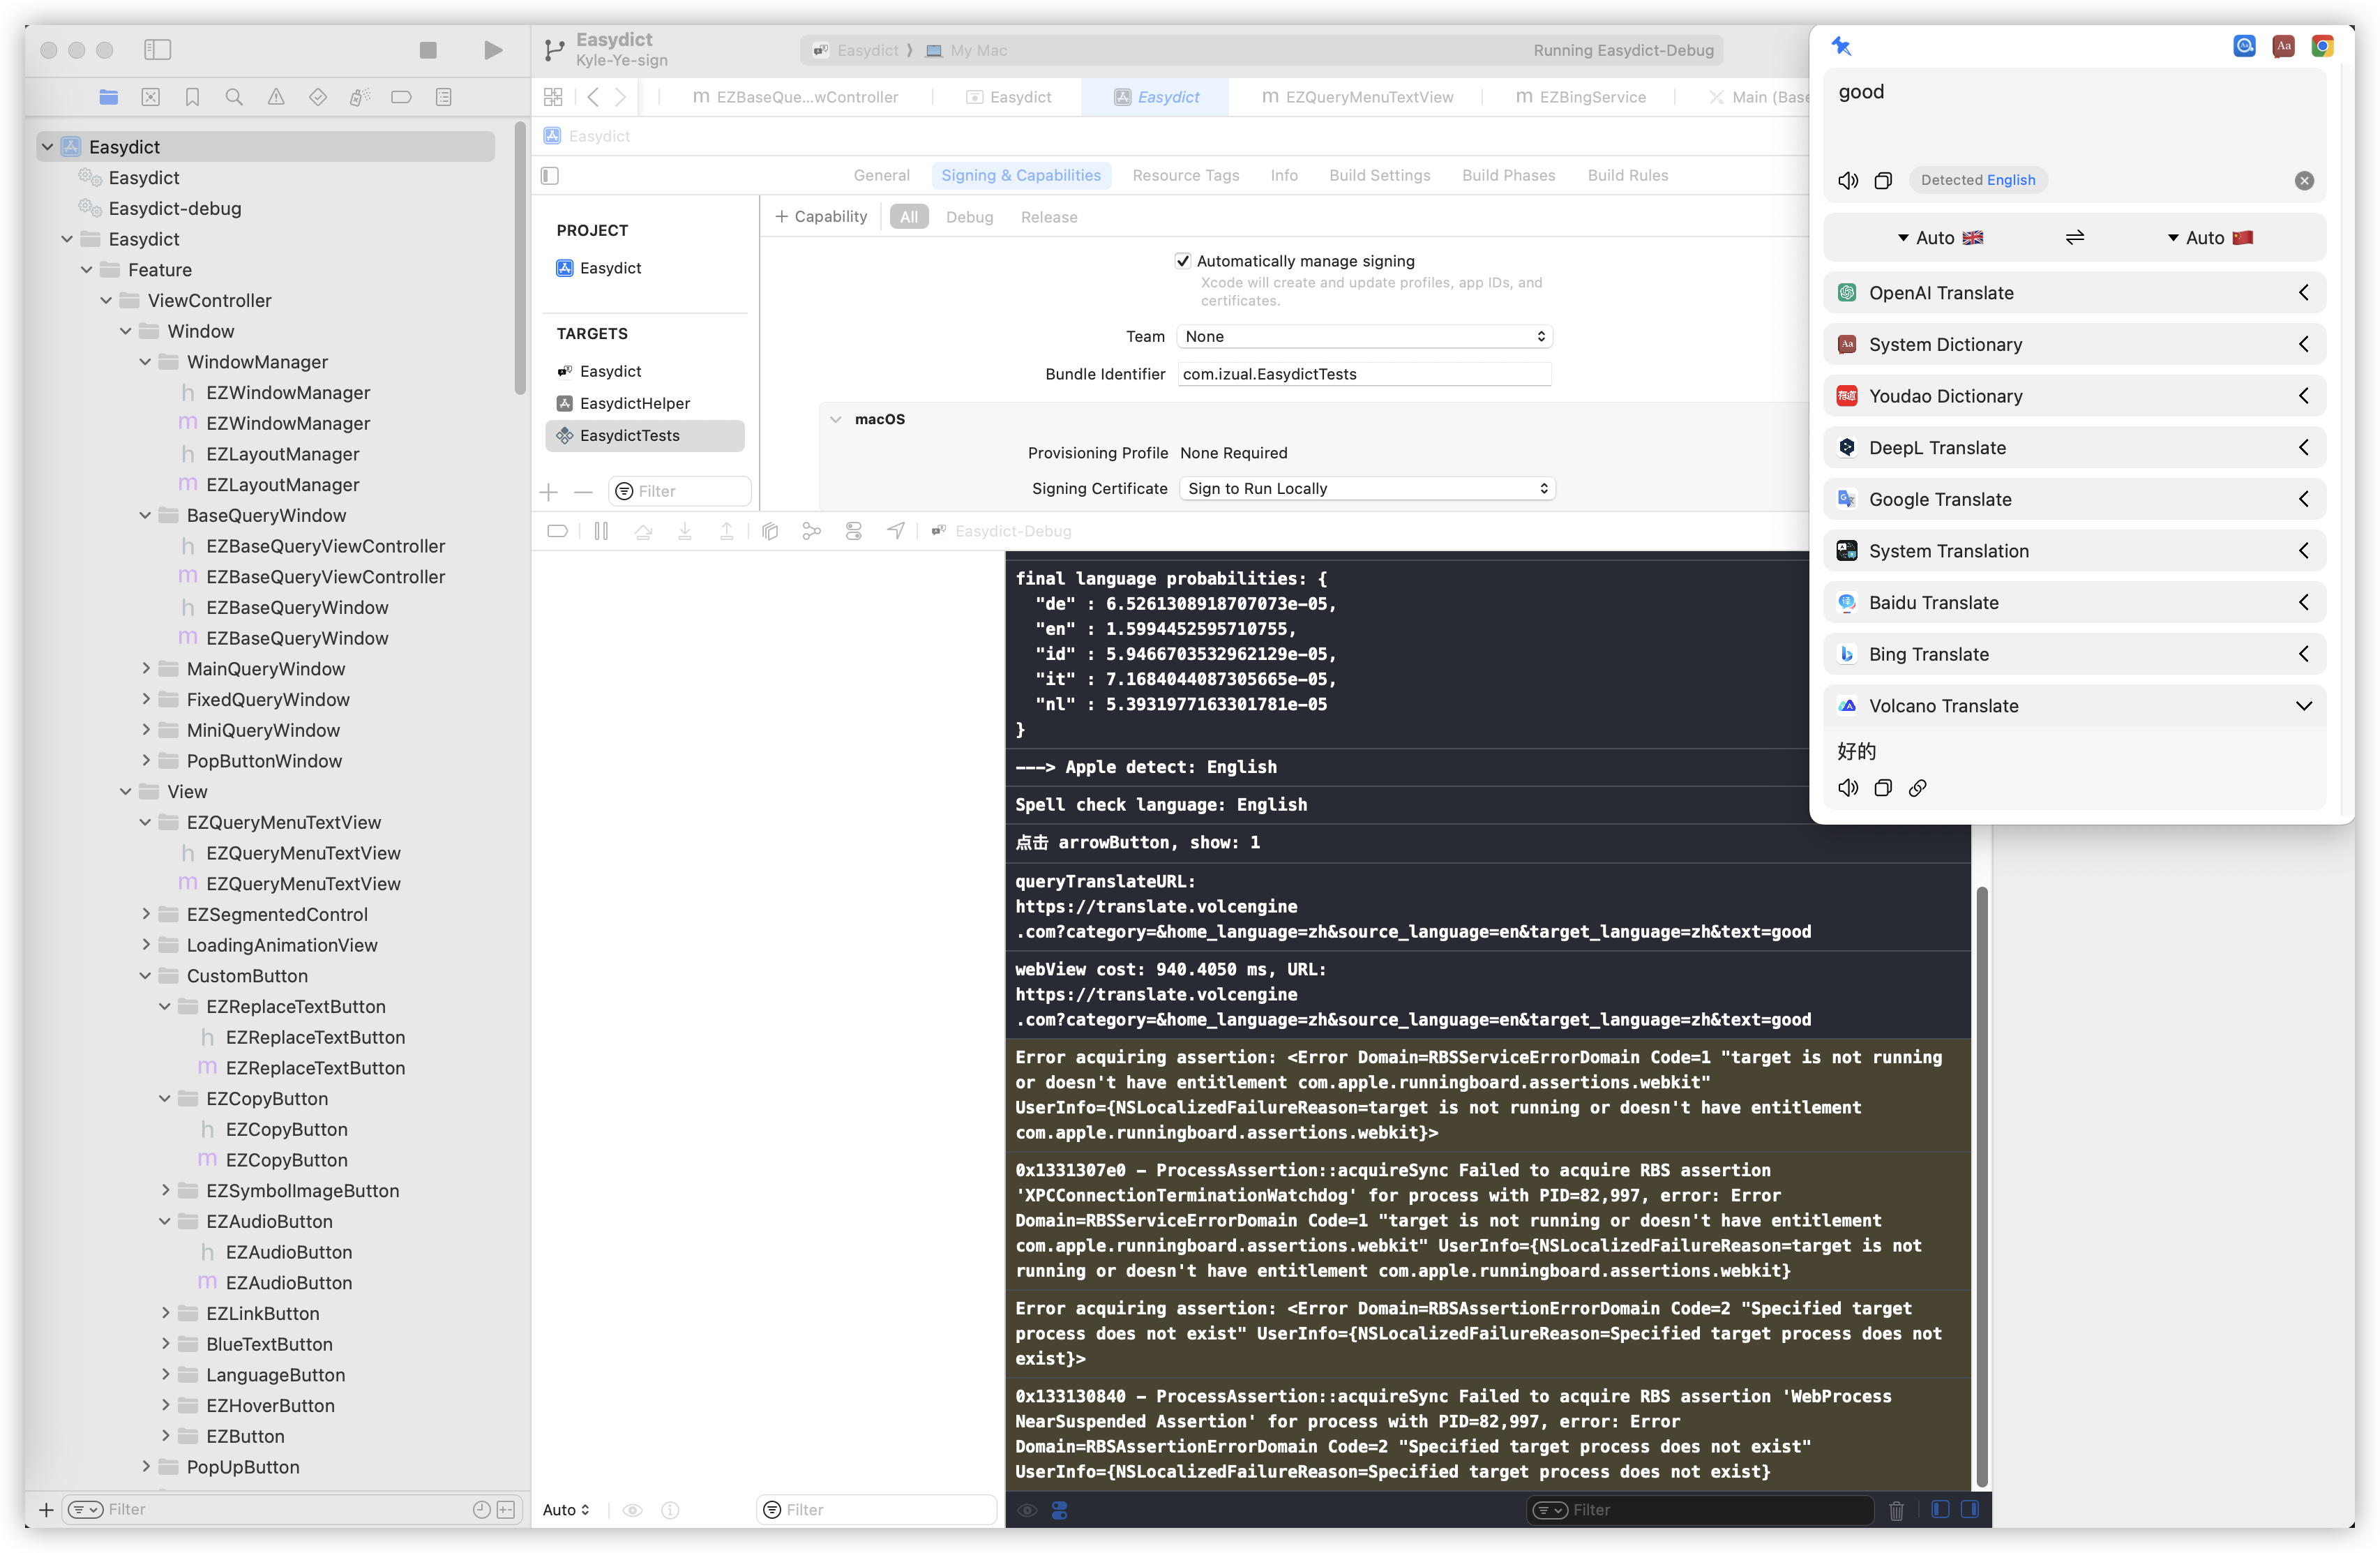Copy the Volcano translation result
This screenshot has width=2380, height=1553.
tap(1883, 788)
